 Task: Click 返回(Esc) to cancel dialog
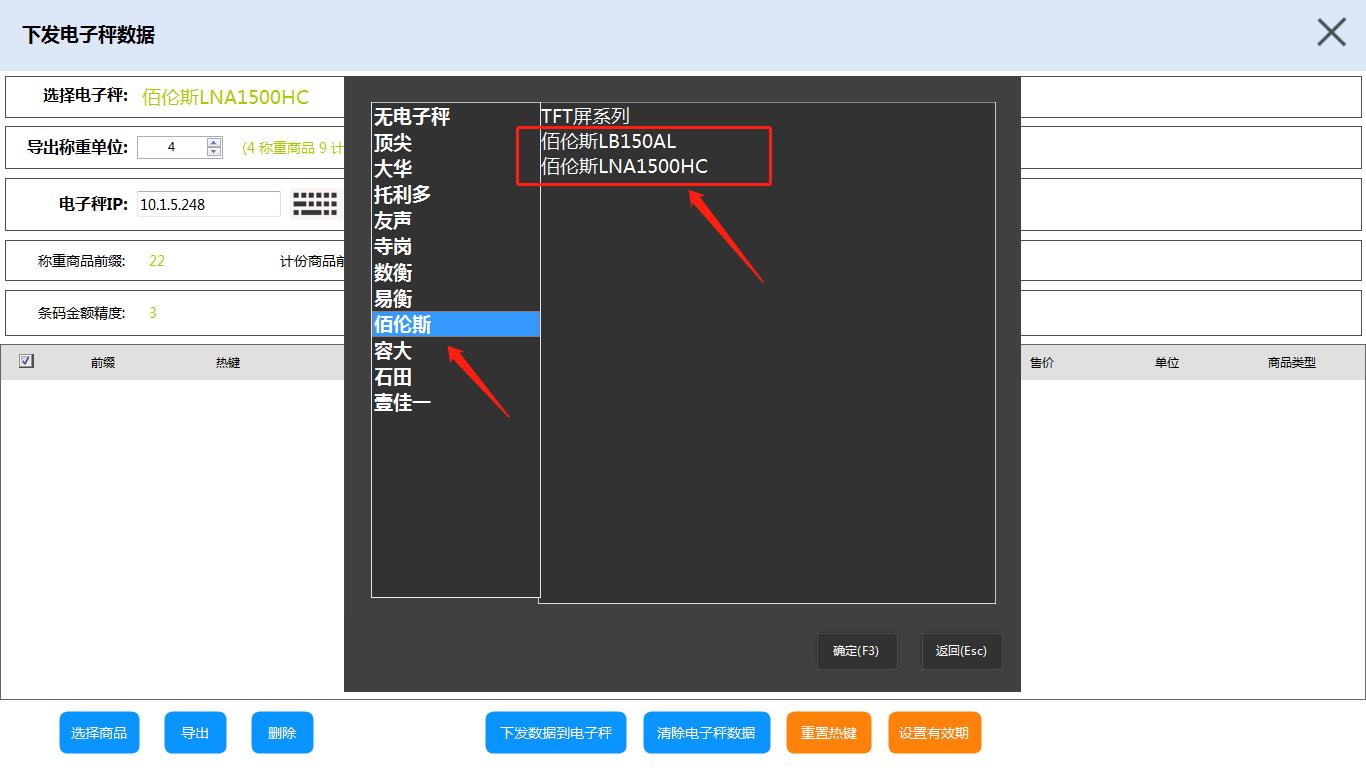coord(961,651)
